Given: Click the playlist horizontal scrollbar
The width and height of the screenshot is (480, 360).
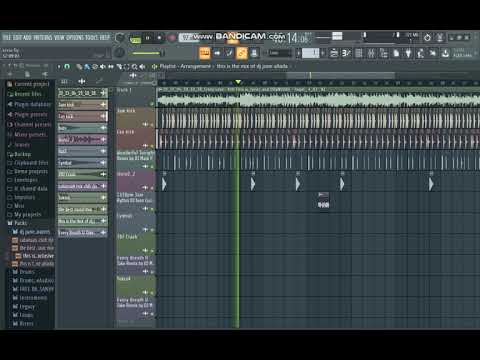Looking at the screenshot, I should coord(340,76).
